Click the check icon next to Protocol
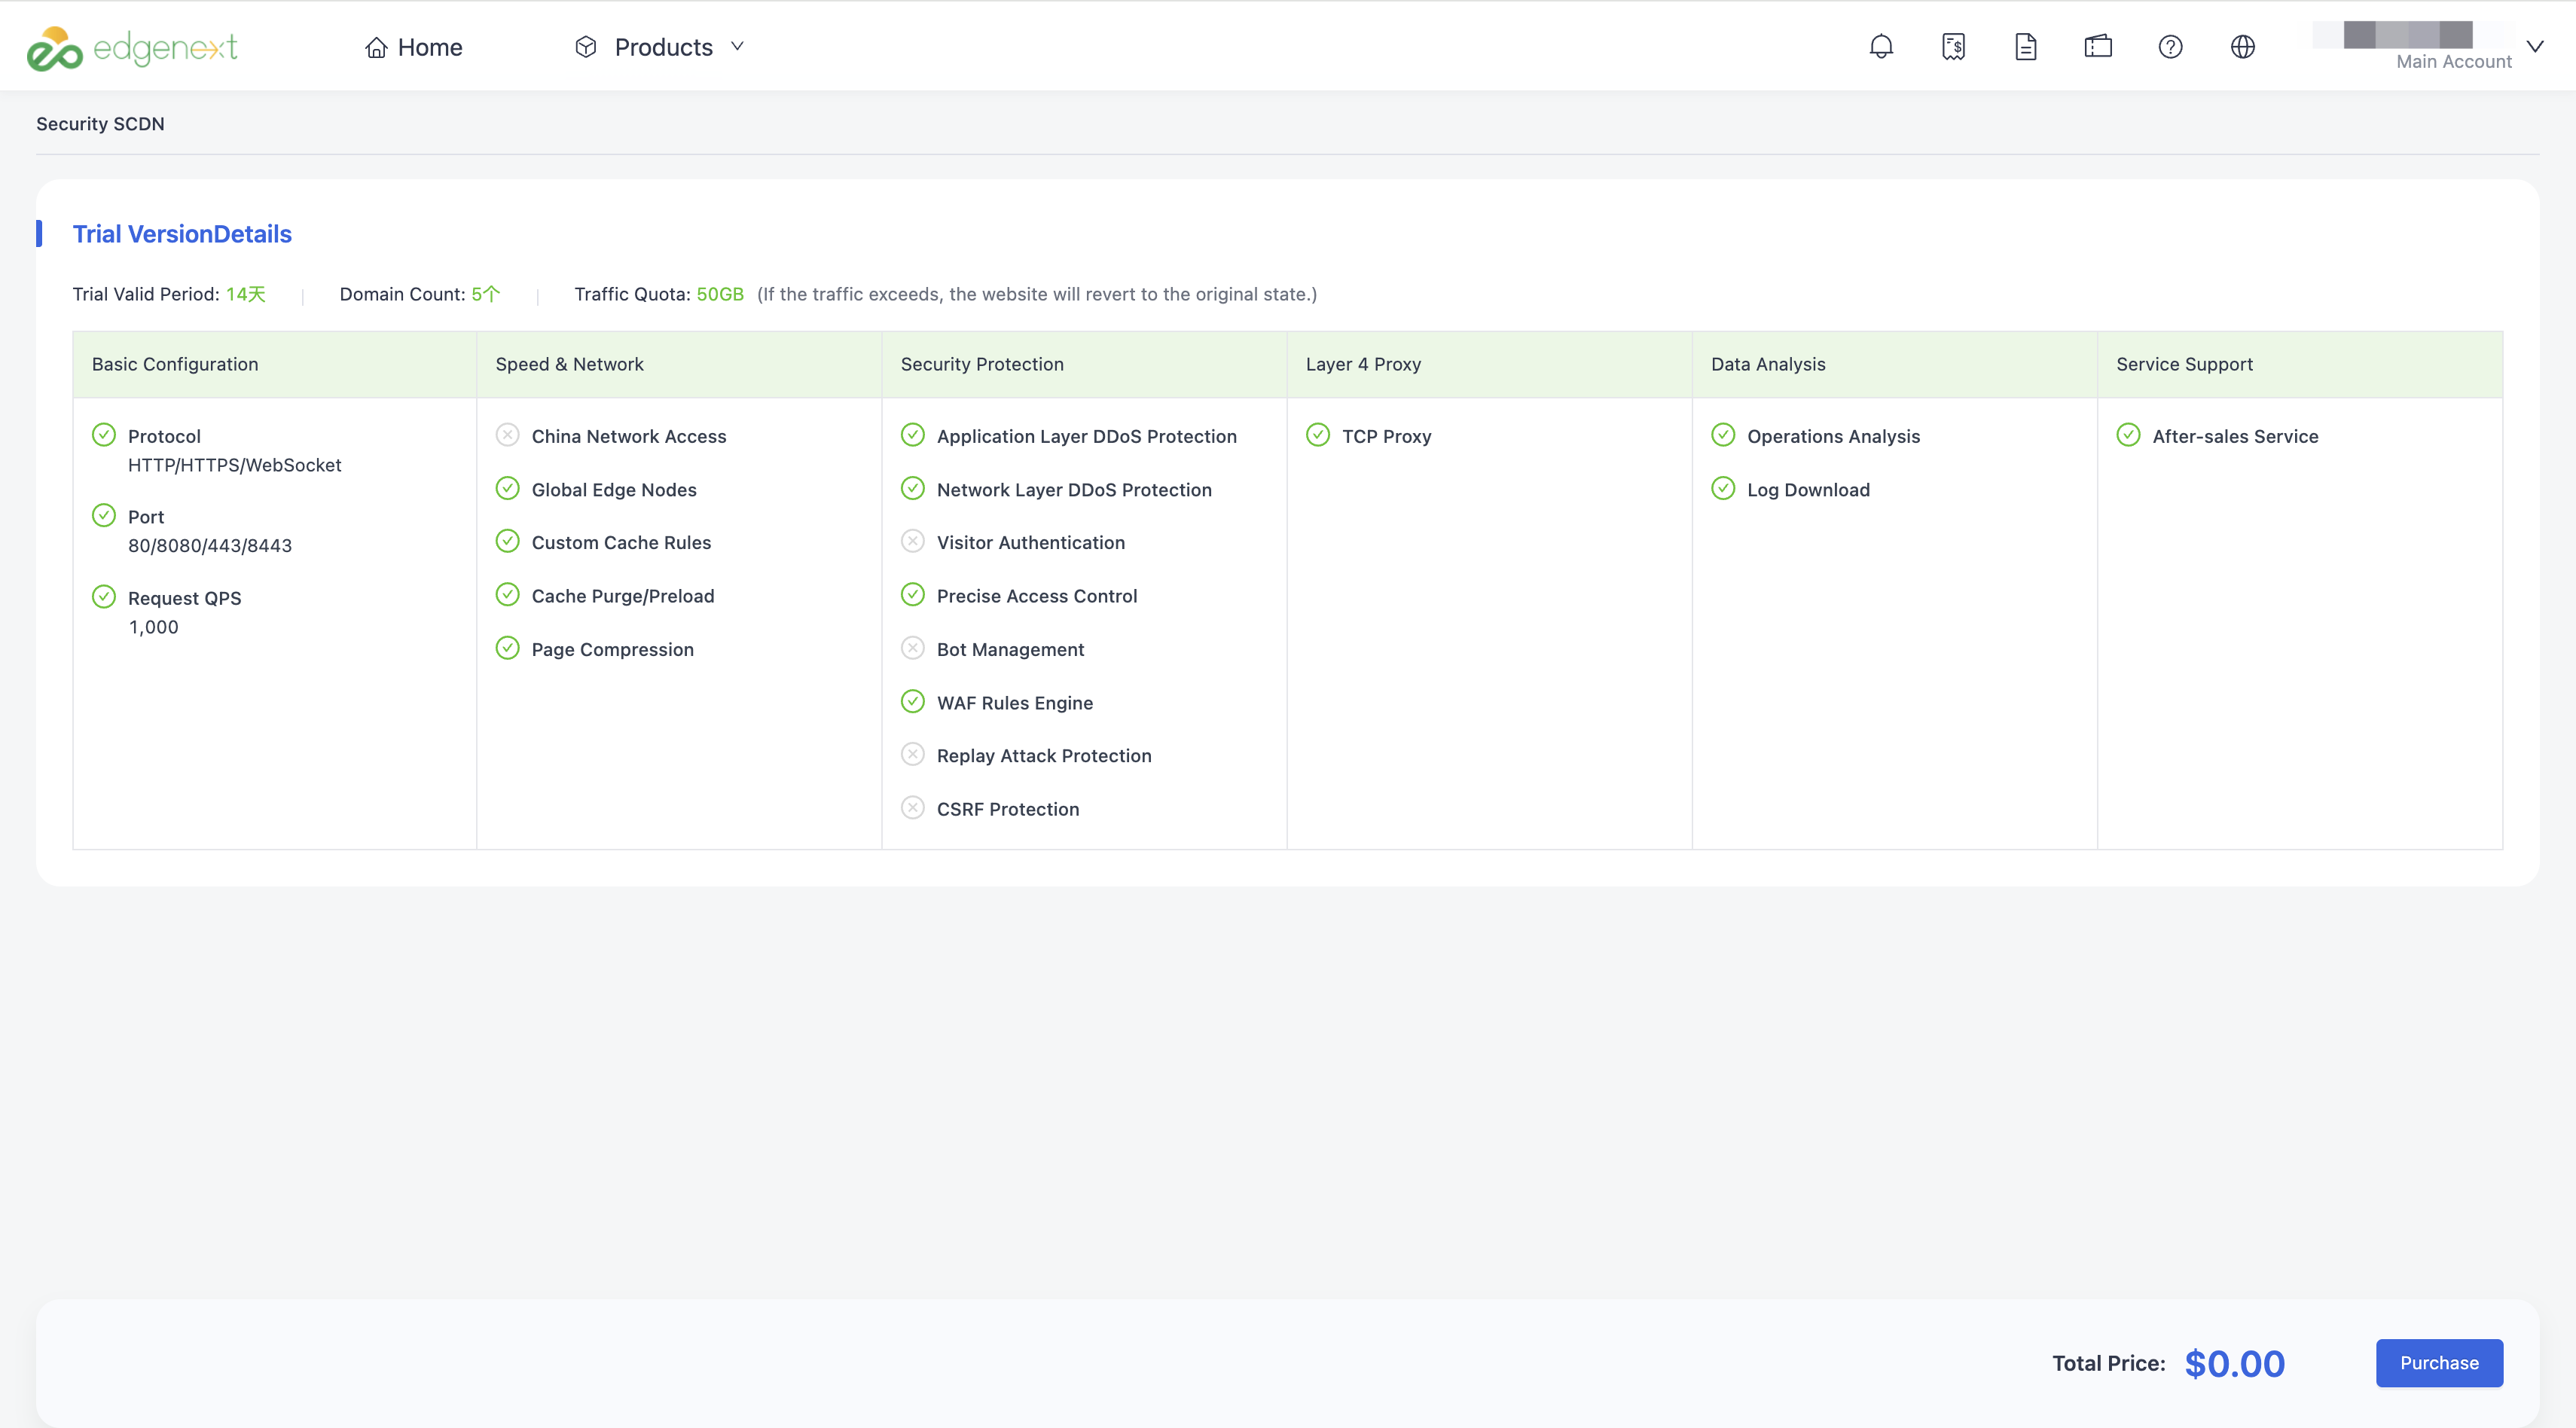Screen dimensions: 2576x1428 104,434
